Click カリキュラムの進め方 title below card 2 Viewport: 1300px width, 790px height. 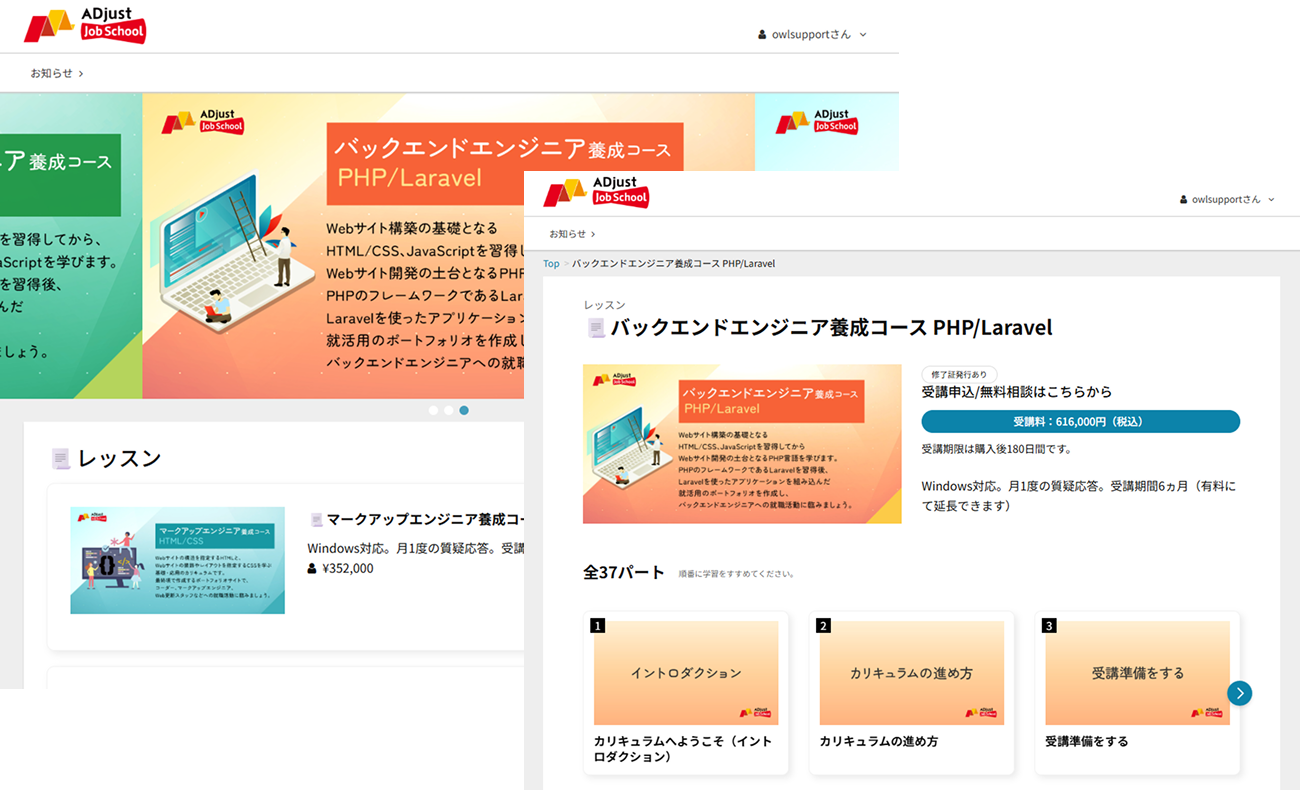coord(879,742)
